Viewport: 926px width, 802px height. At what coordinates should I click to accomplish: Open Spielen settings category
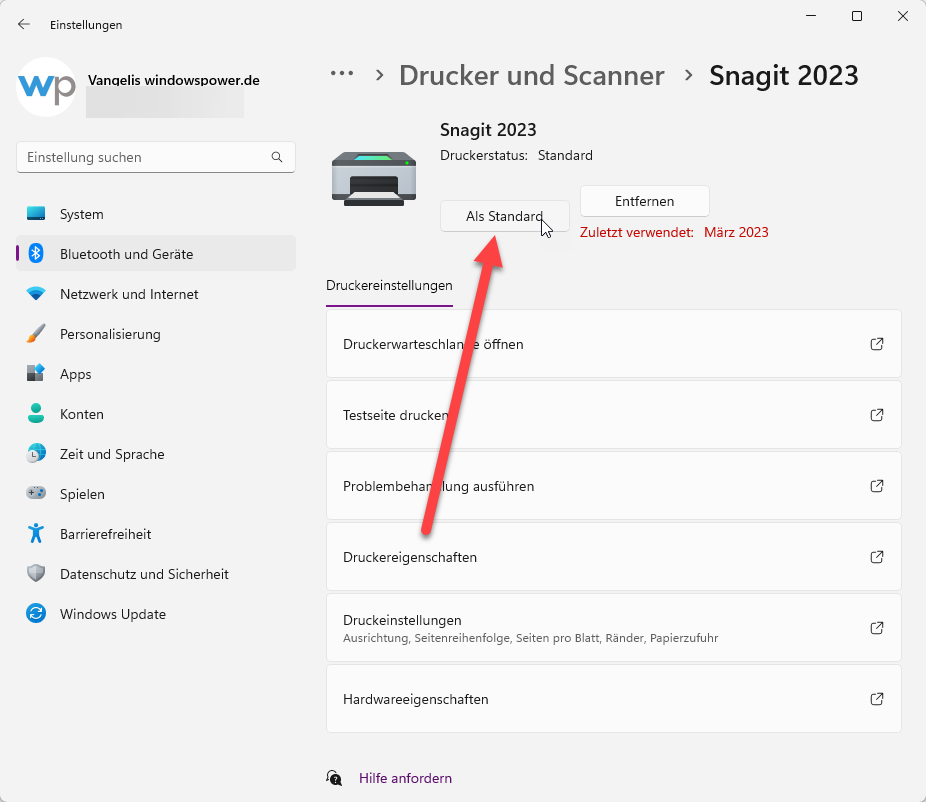[156, 494]
